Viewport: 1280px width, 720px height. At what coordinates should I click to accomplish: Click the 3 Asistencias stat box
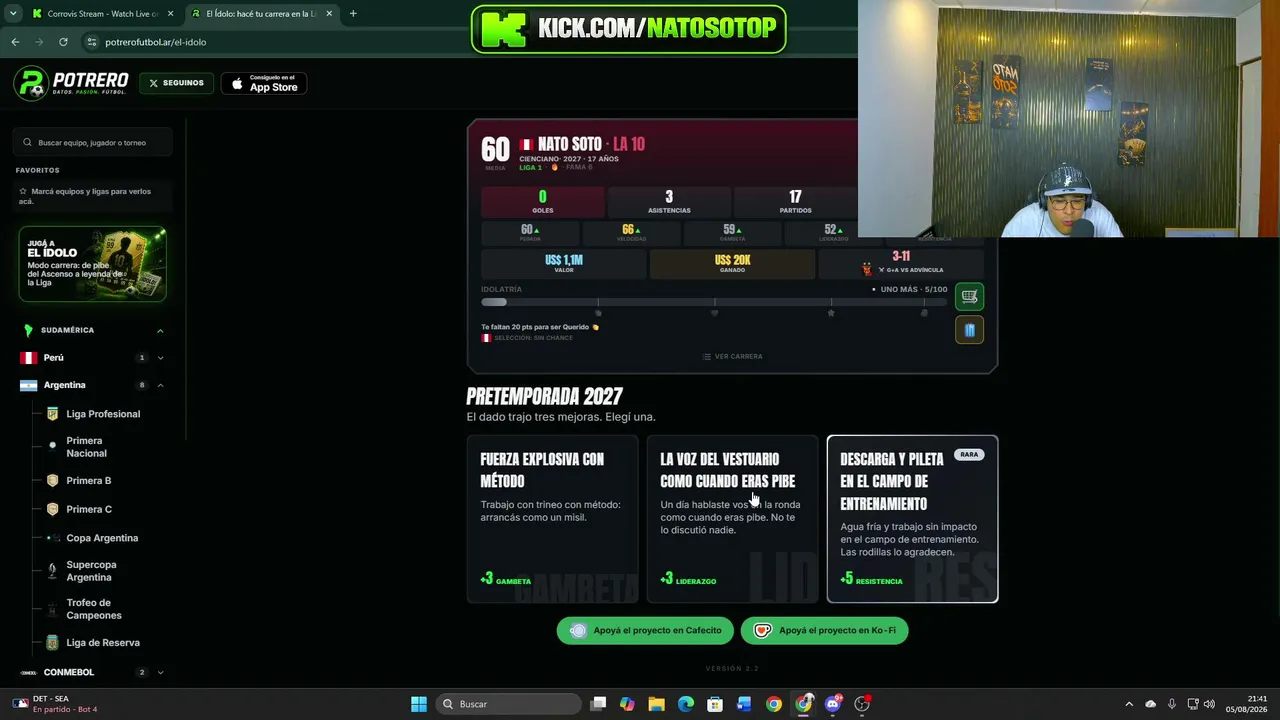point(669,201)
